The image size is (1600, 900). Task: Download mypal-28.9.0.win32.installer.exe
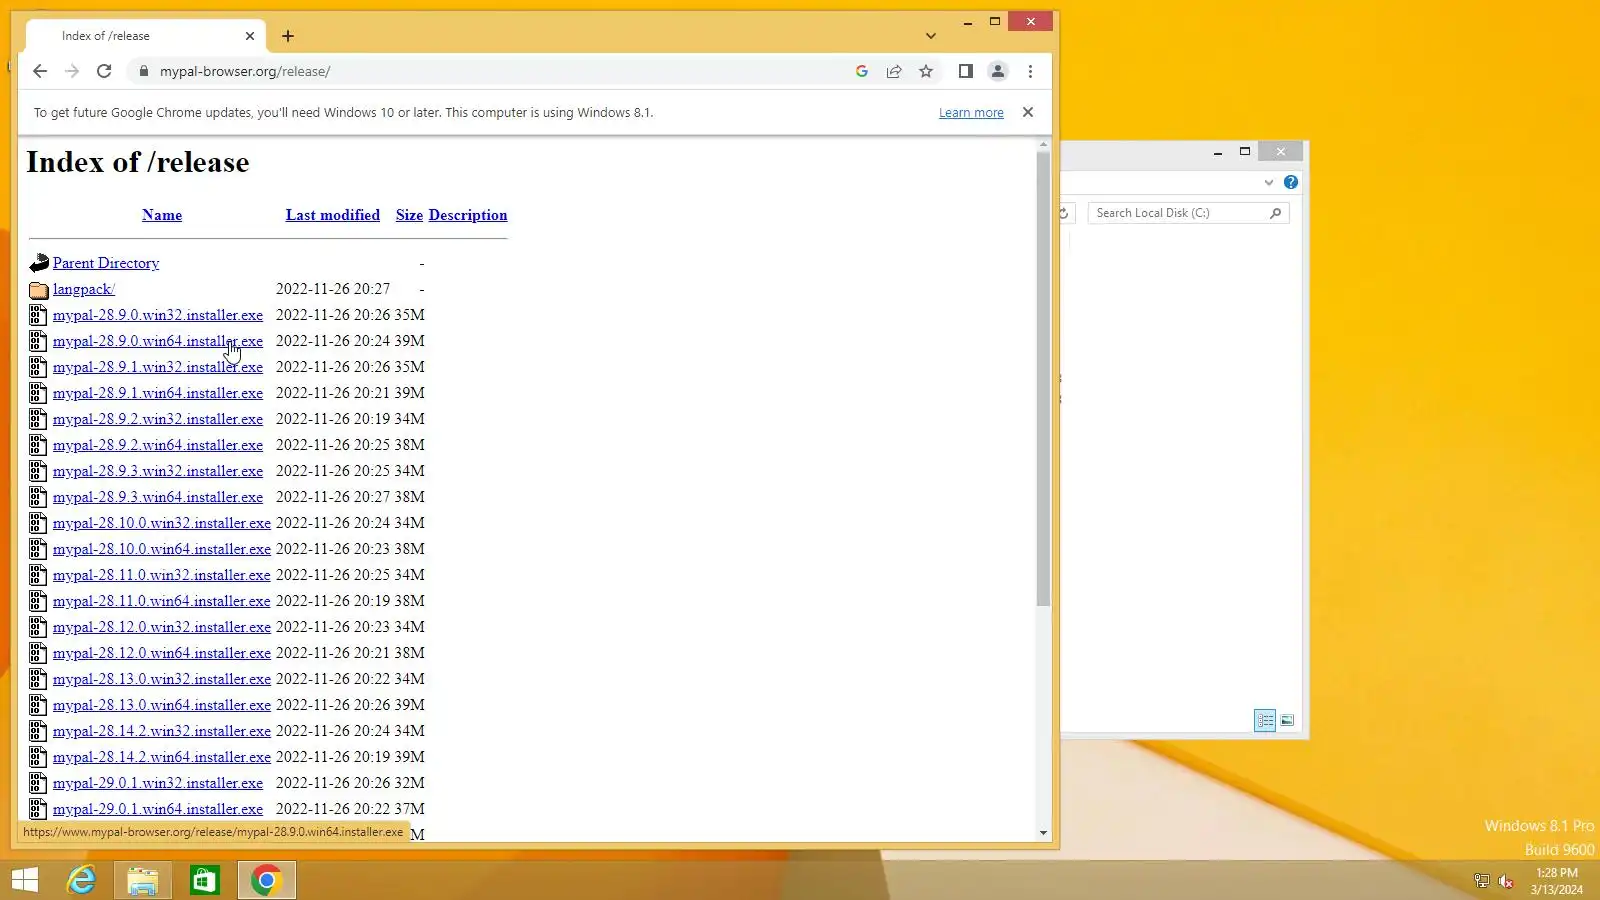tap(158, 315)
